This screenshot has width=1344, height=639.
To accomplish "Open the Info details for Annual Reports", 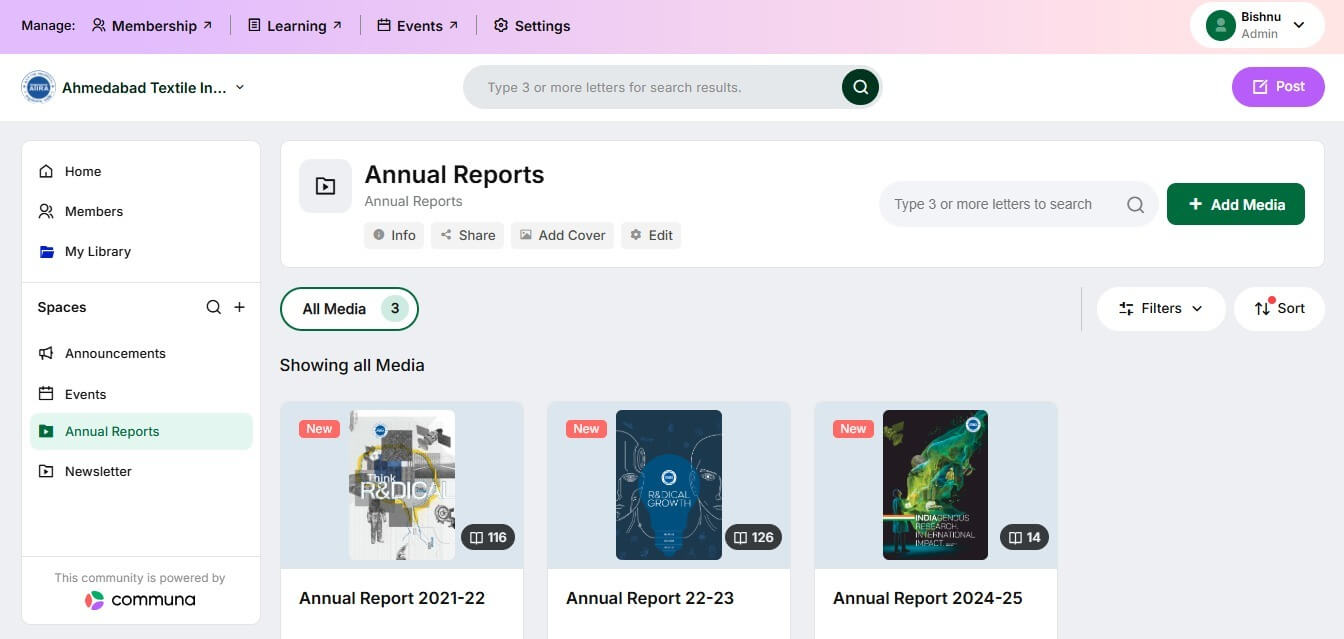I will click(394, 235).
